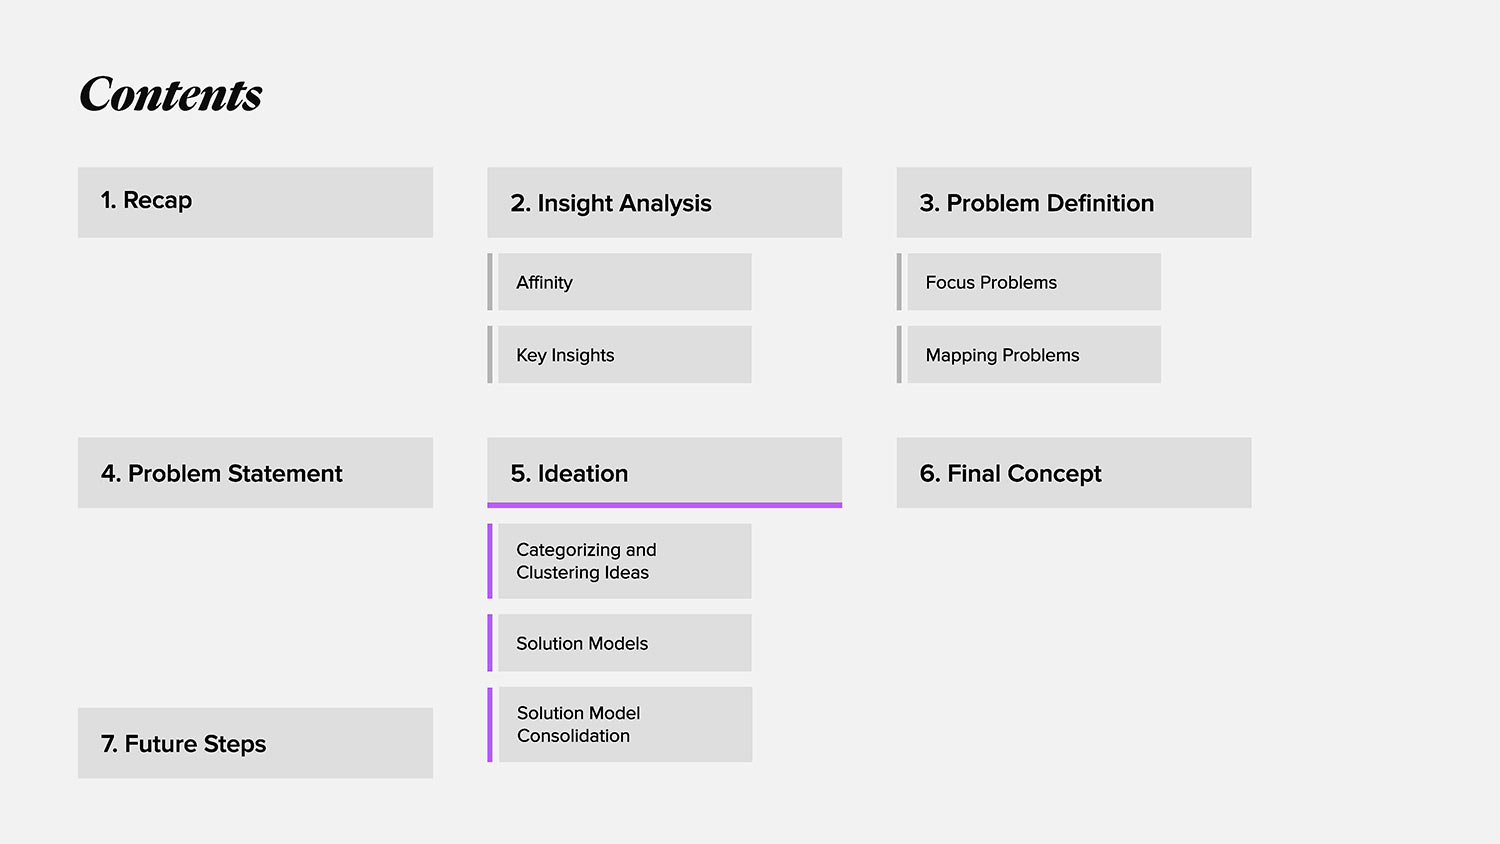1500x844 pixels.
Task: Select the Problem Definition heading box
Action: (1073, 202)
